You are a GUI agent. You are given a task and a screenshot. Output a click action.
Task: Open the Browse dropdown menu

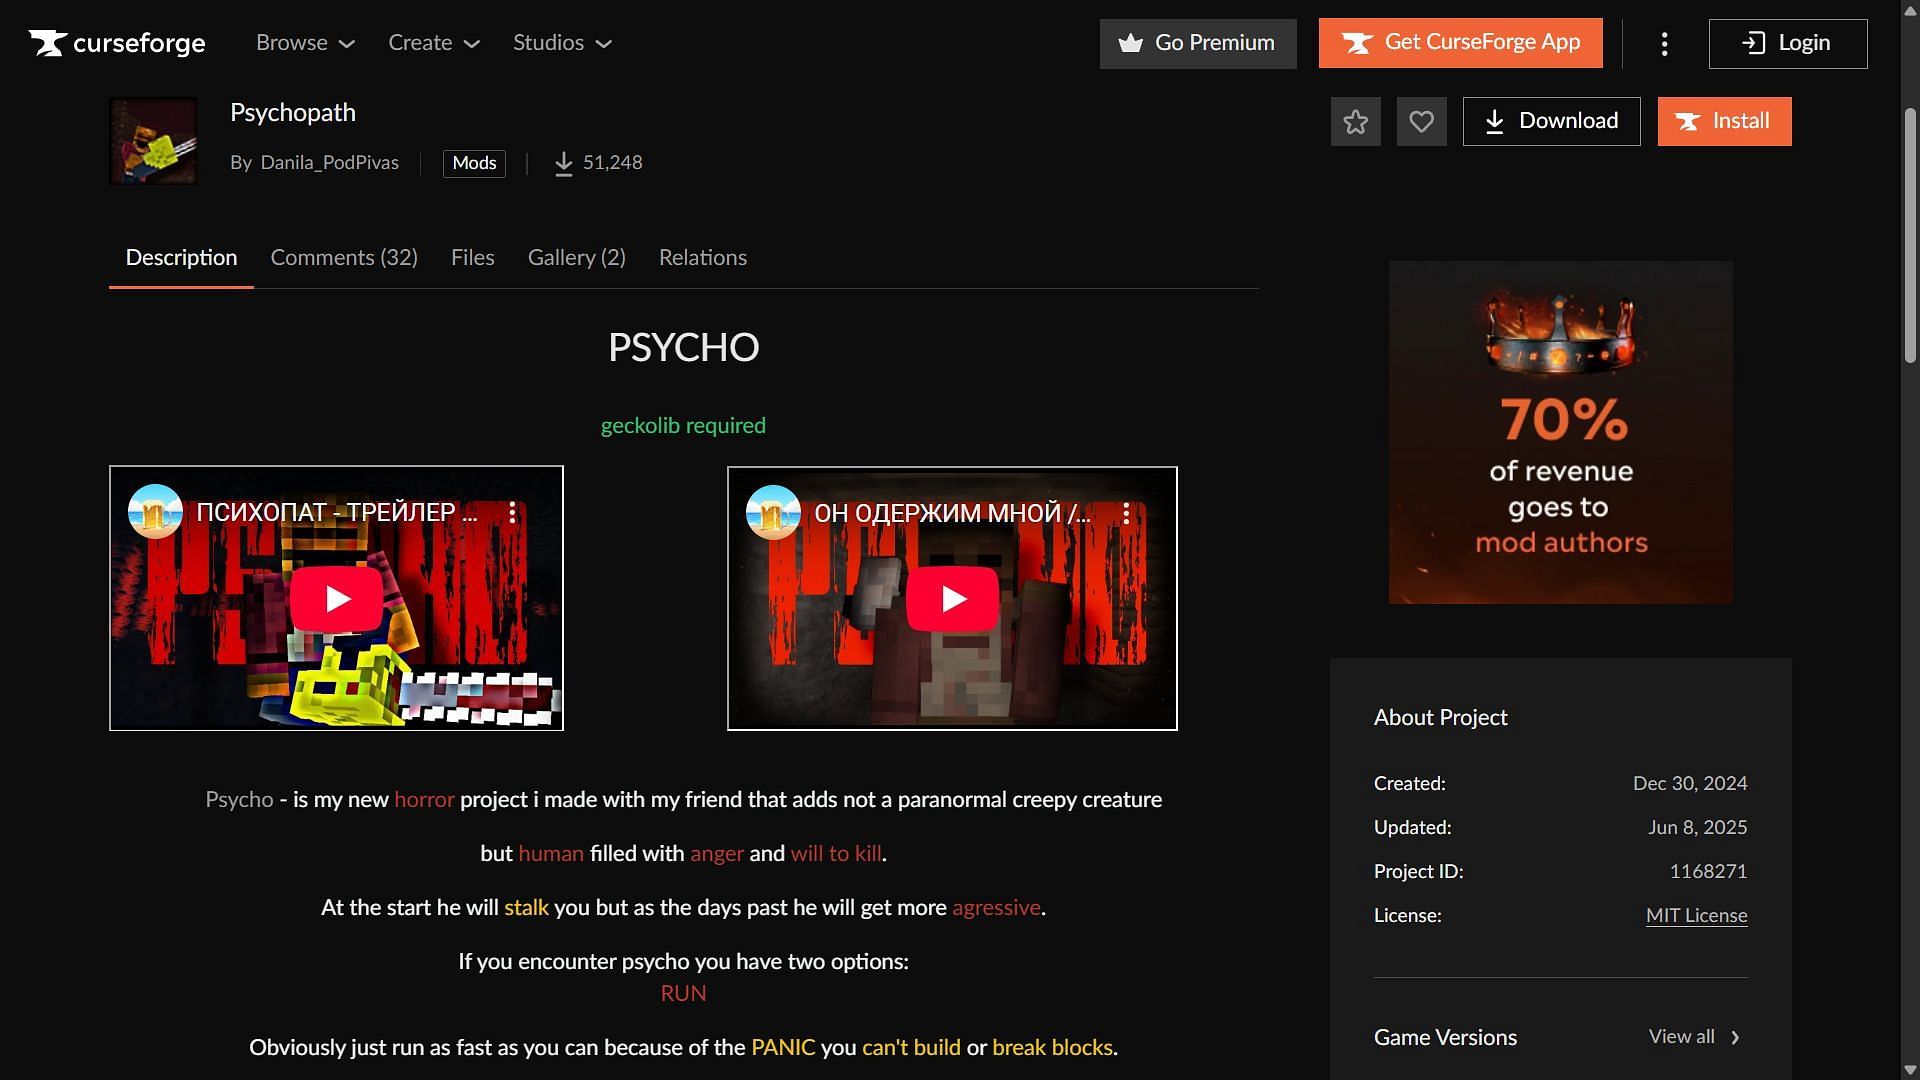tap(305, 43)
